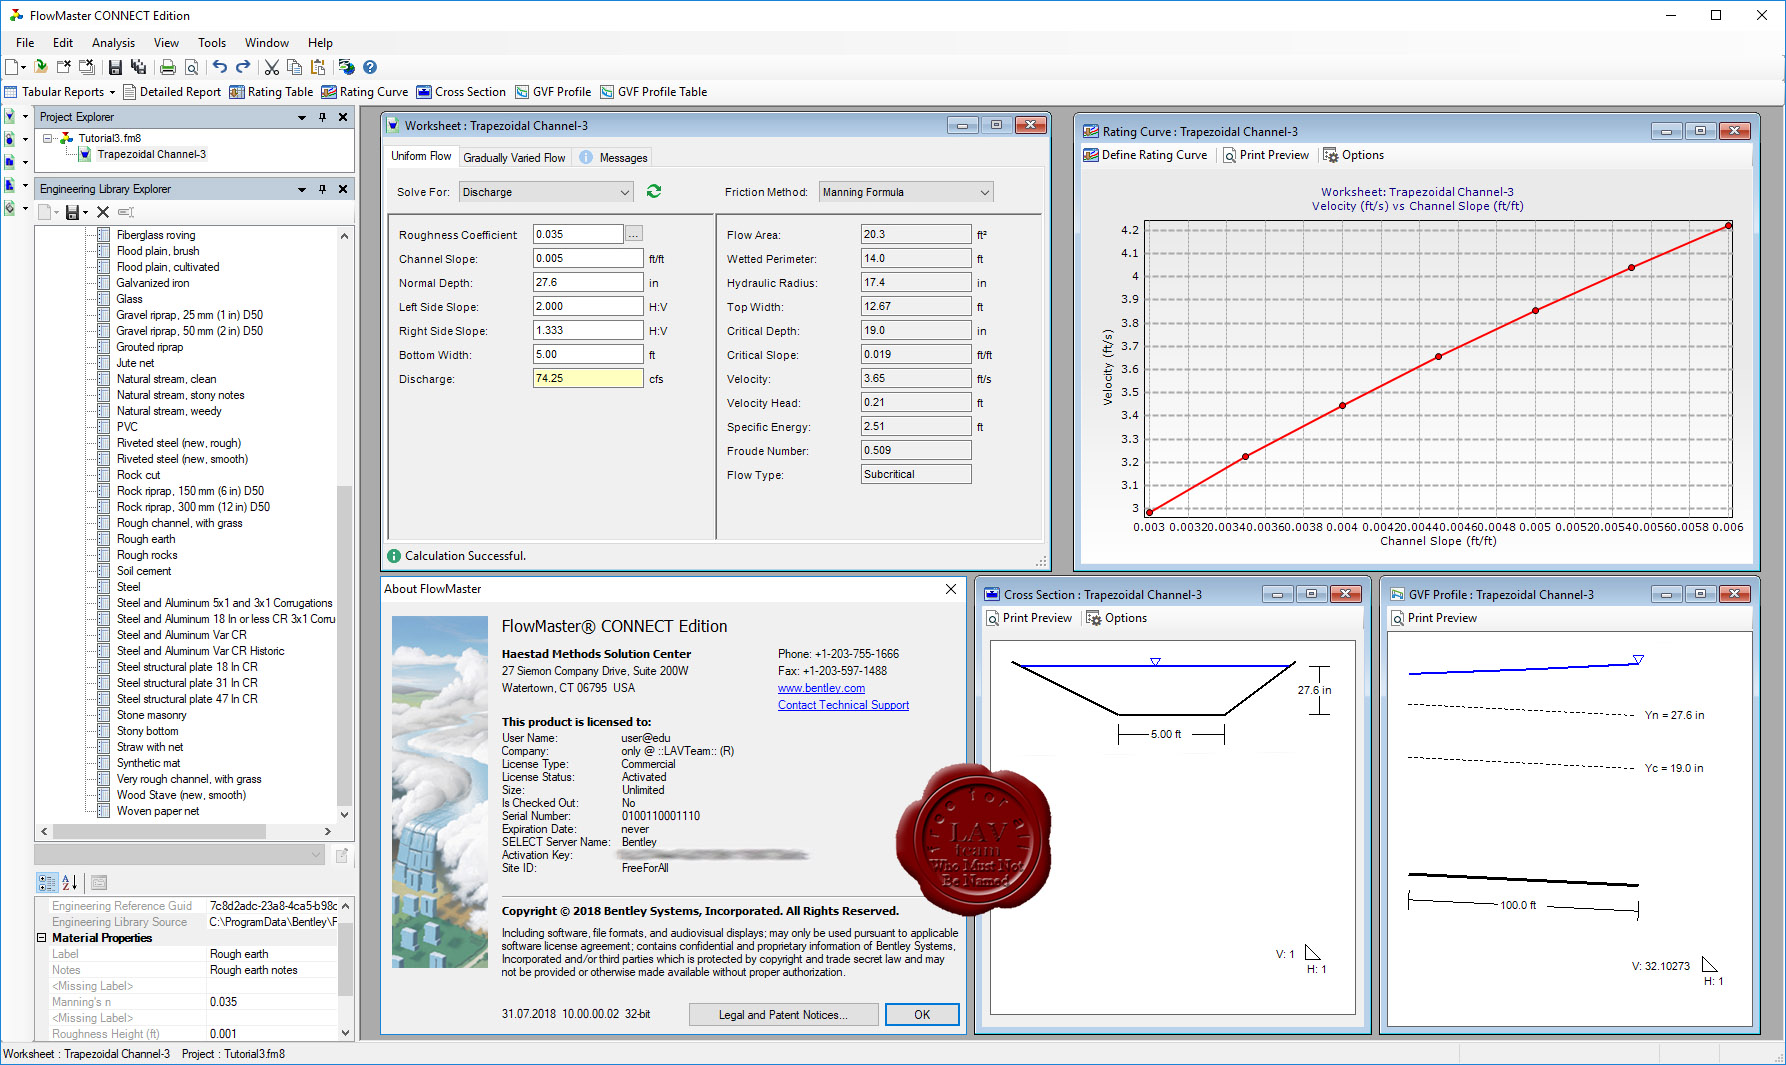1786x1065 pixels.
Task: Click the Alphabetical A-Z sort icon
Action: (x=69, y=882)
